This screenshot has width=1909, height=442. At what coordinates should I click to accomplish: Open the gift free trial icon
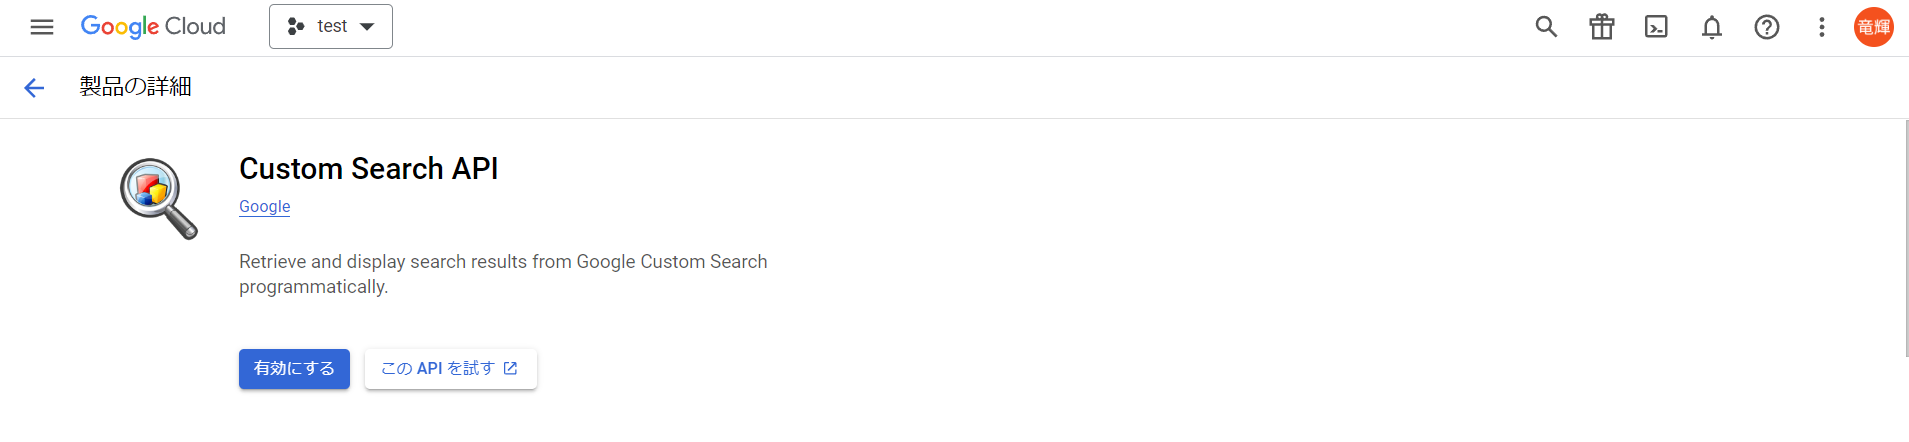coord(1602,27)
